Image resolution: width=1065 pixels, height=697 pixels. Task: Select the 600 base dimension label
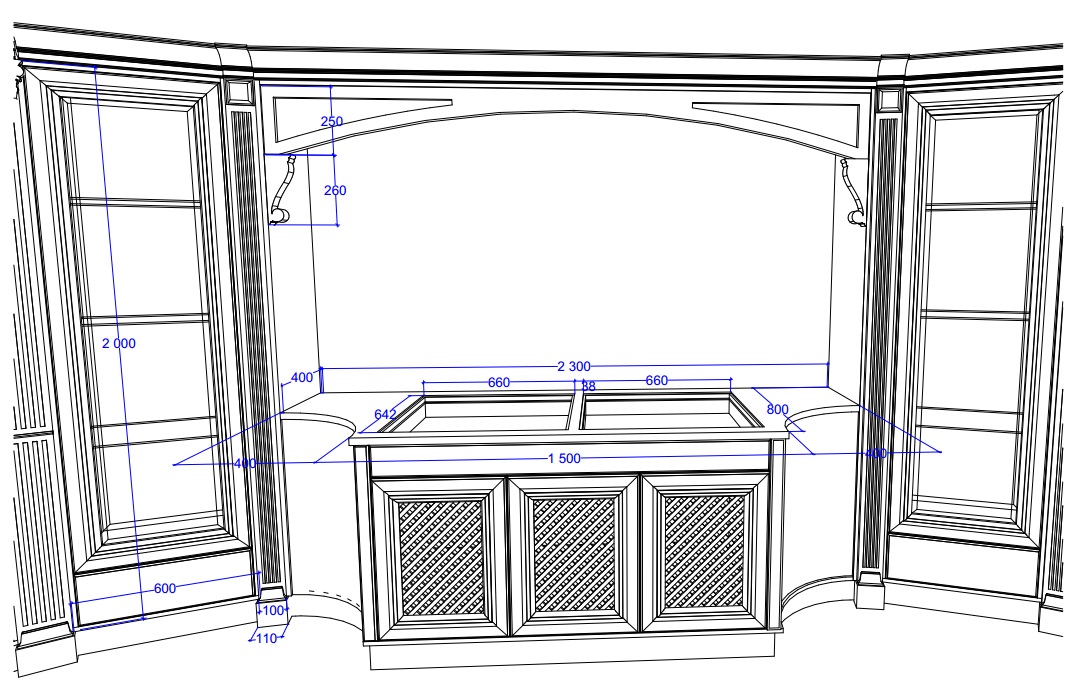pos(165,588)
